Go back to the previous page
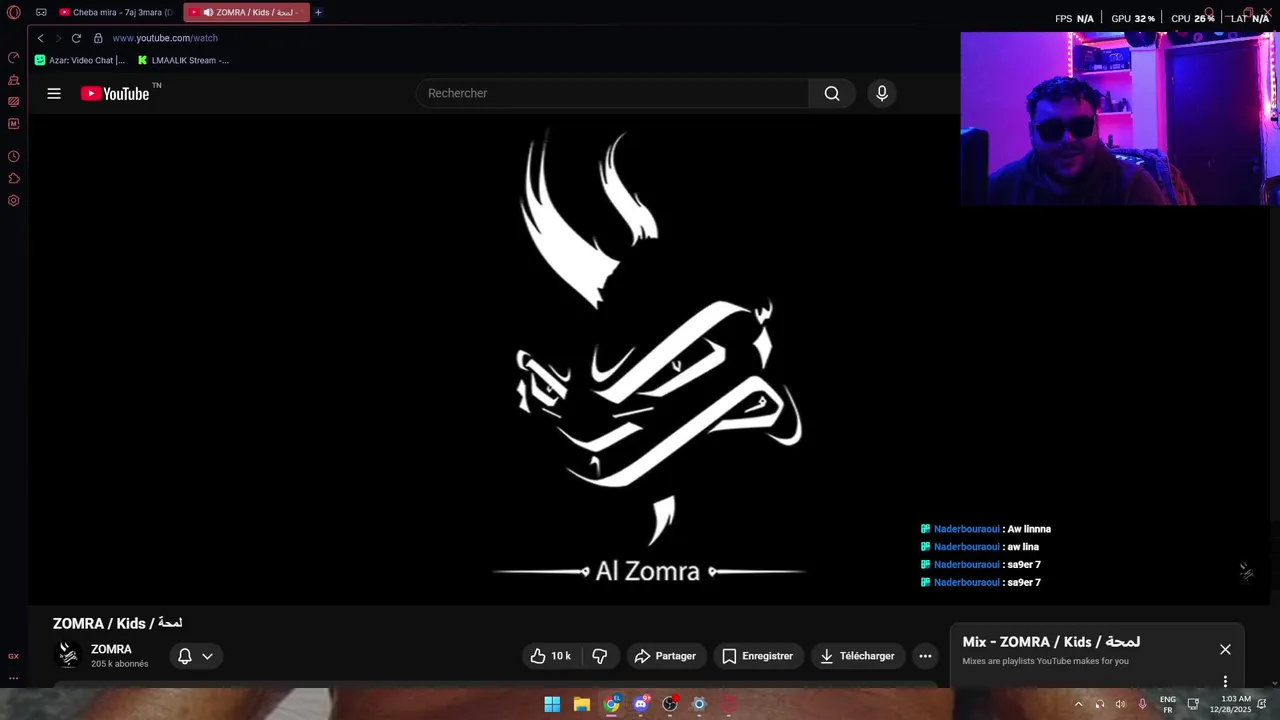The width and height of the screenshot is (1280, 720). (x=40, y=38)
